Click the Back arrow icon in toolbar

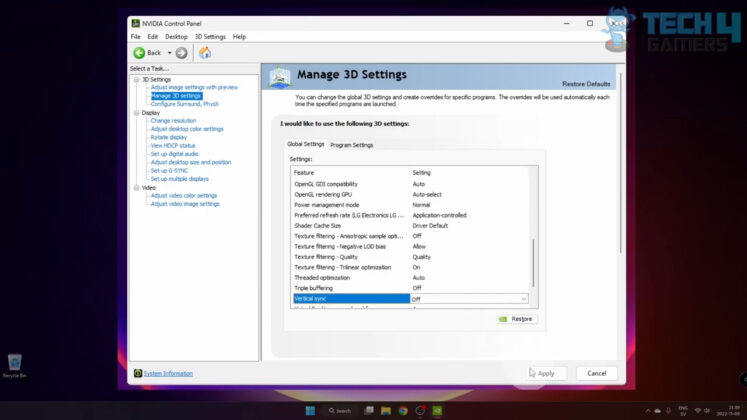tap(139, 52)
